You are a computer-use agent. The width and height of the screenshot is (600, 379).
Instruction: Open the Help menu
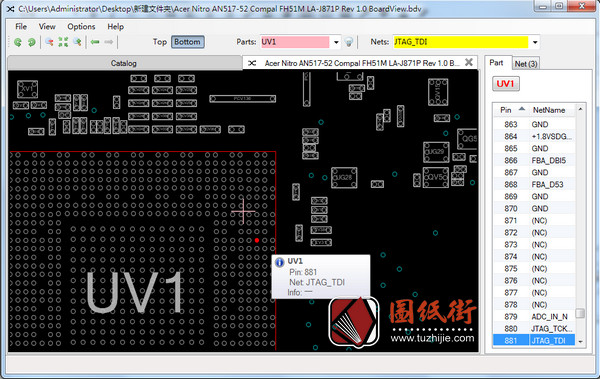115,26
